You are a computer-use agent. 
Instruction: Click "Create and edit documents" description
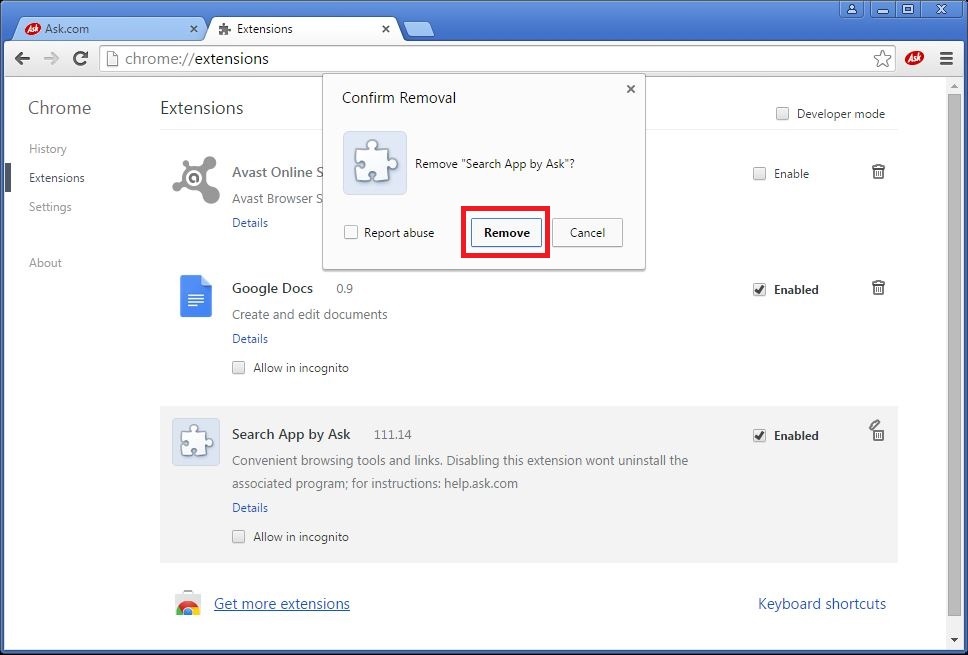(310, 315)
